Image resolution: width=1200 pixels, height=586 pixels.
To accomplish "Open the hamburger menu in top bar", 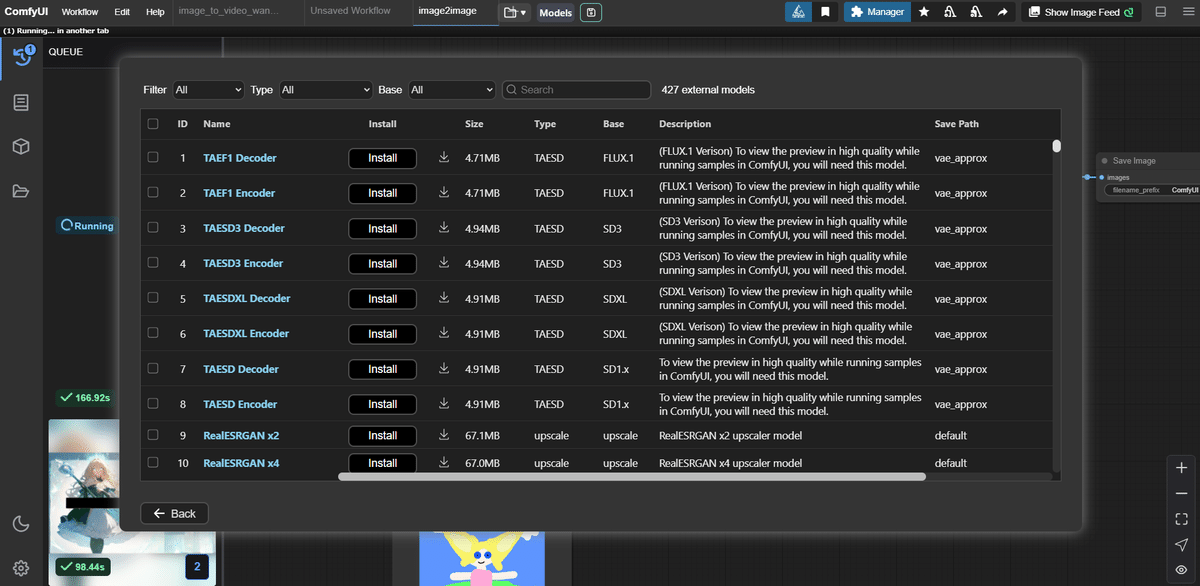I will tap(1186, 12).
